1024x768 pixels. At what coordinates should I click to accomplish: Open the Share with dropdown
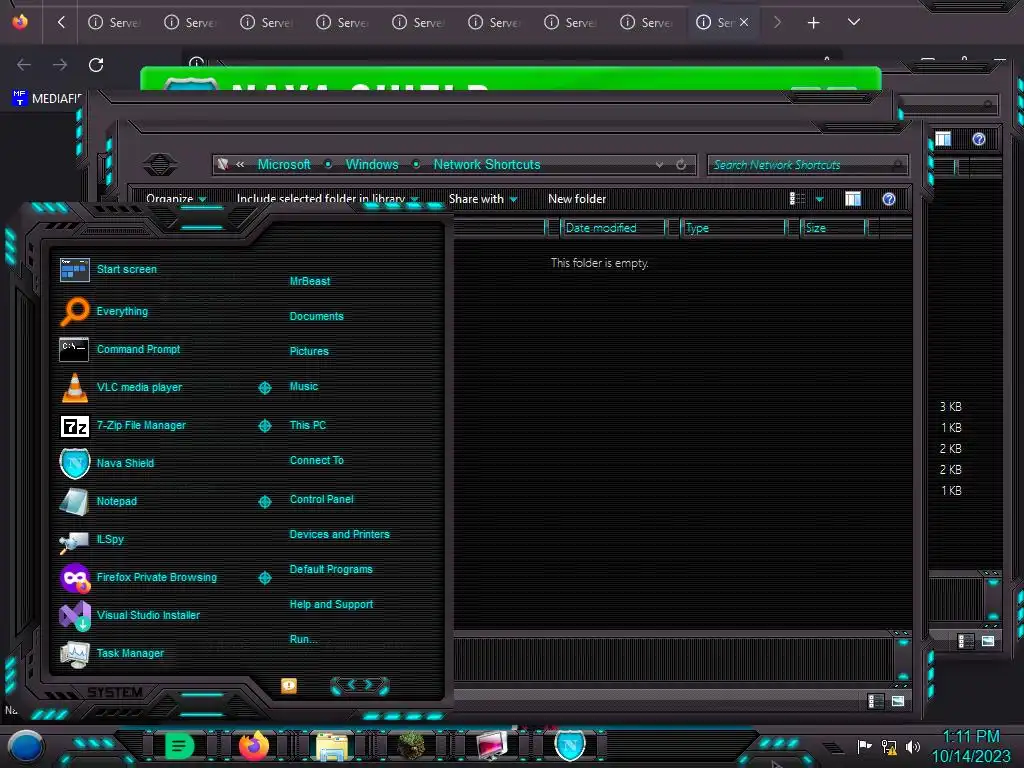coord(483,199)
